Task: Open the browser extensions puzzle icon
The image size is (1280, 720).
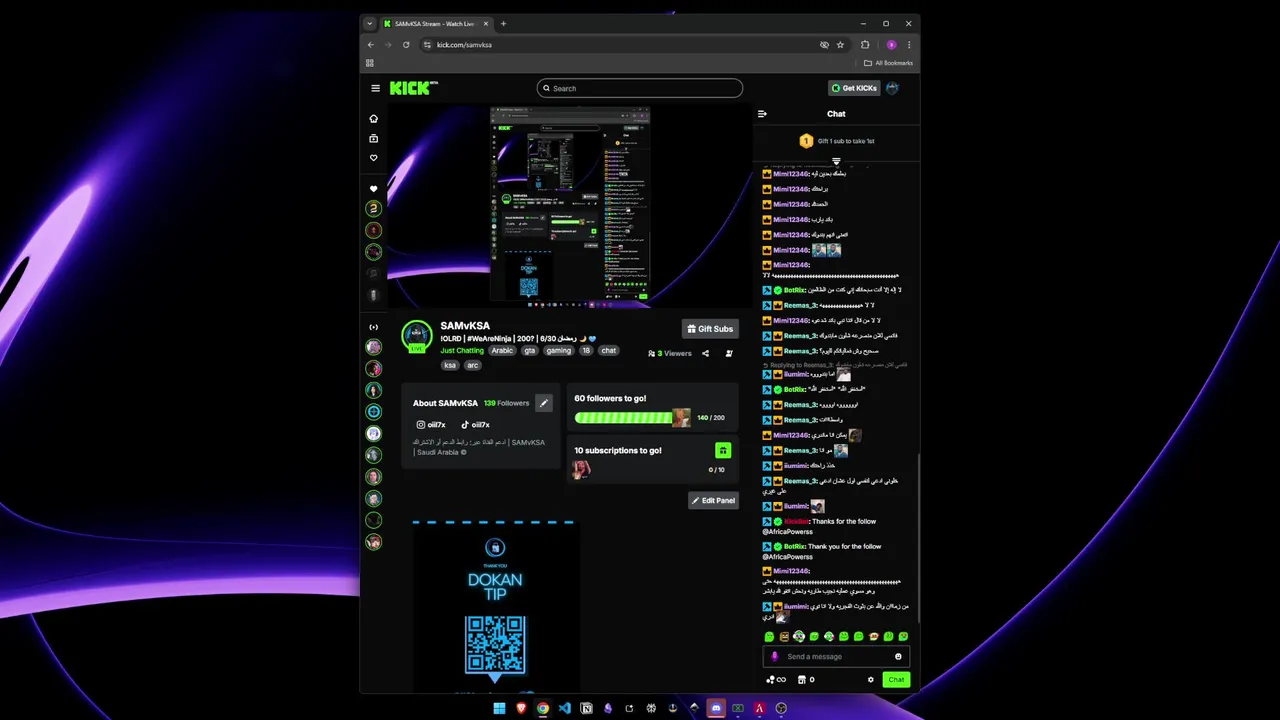Action: point(865,44)
